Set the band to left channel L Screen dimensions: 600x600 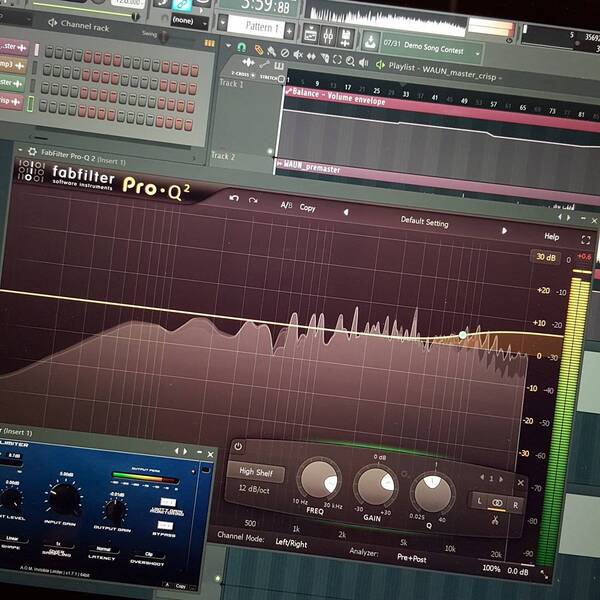479,500
